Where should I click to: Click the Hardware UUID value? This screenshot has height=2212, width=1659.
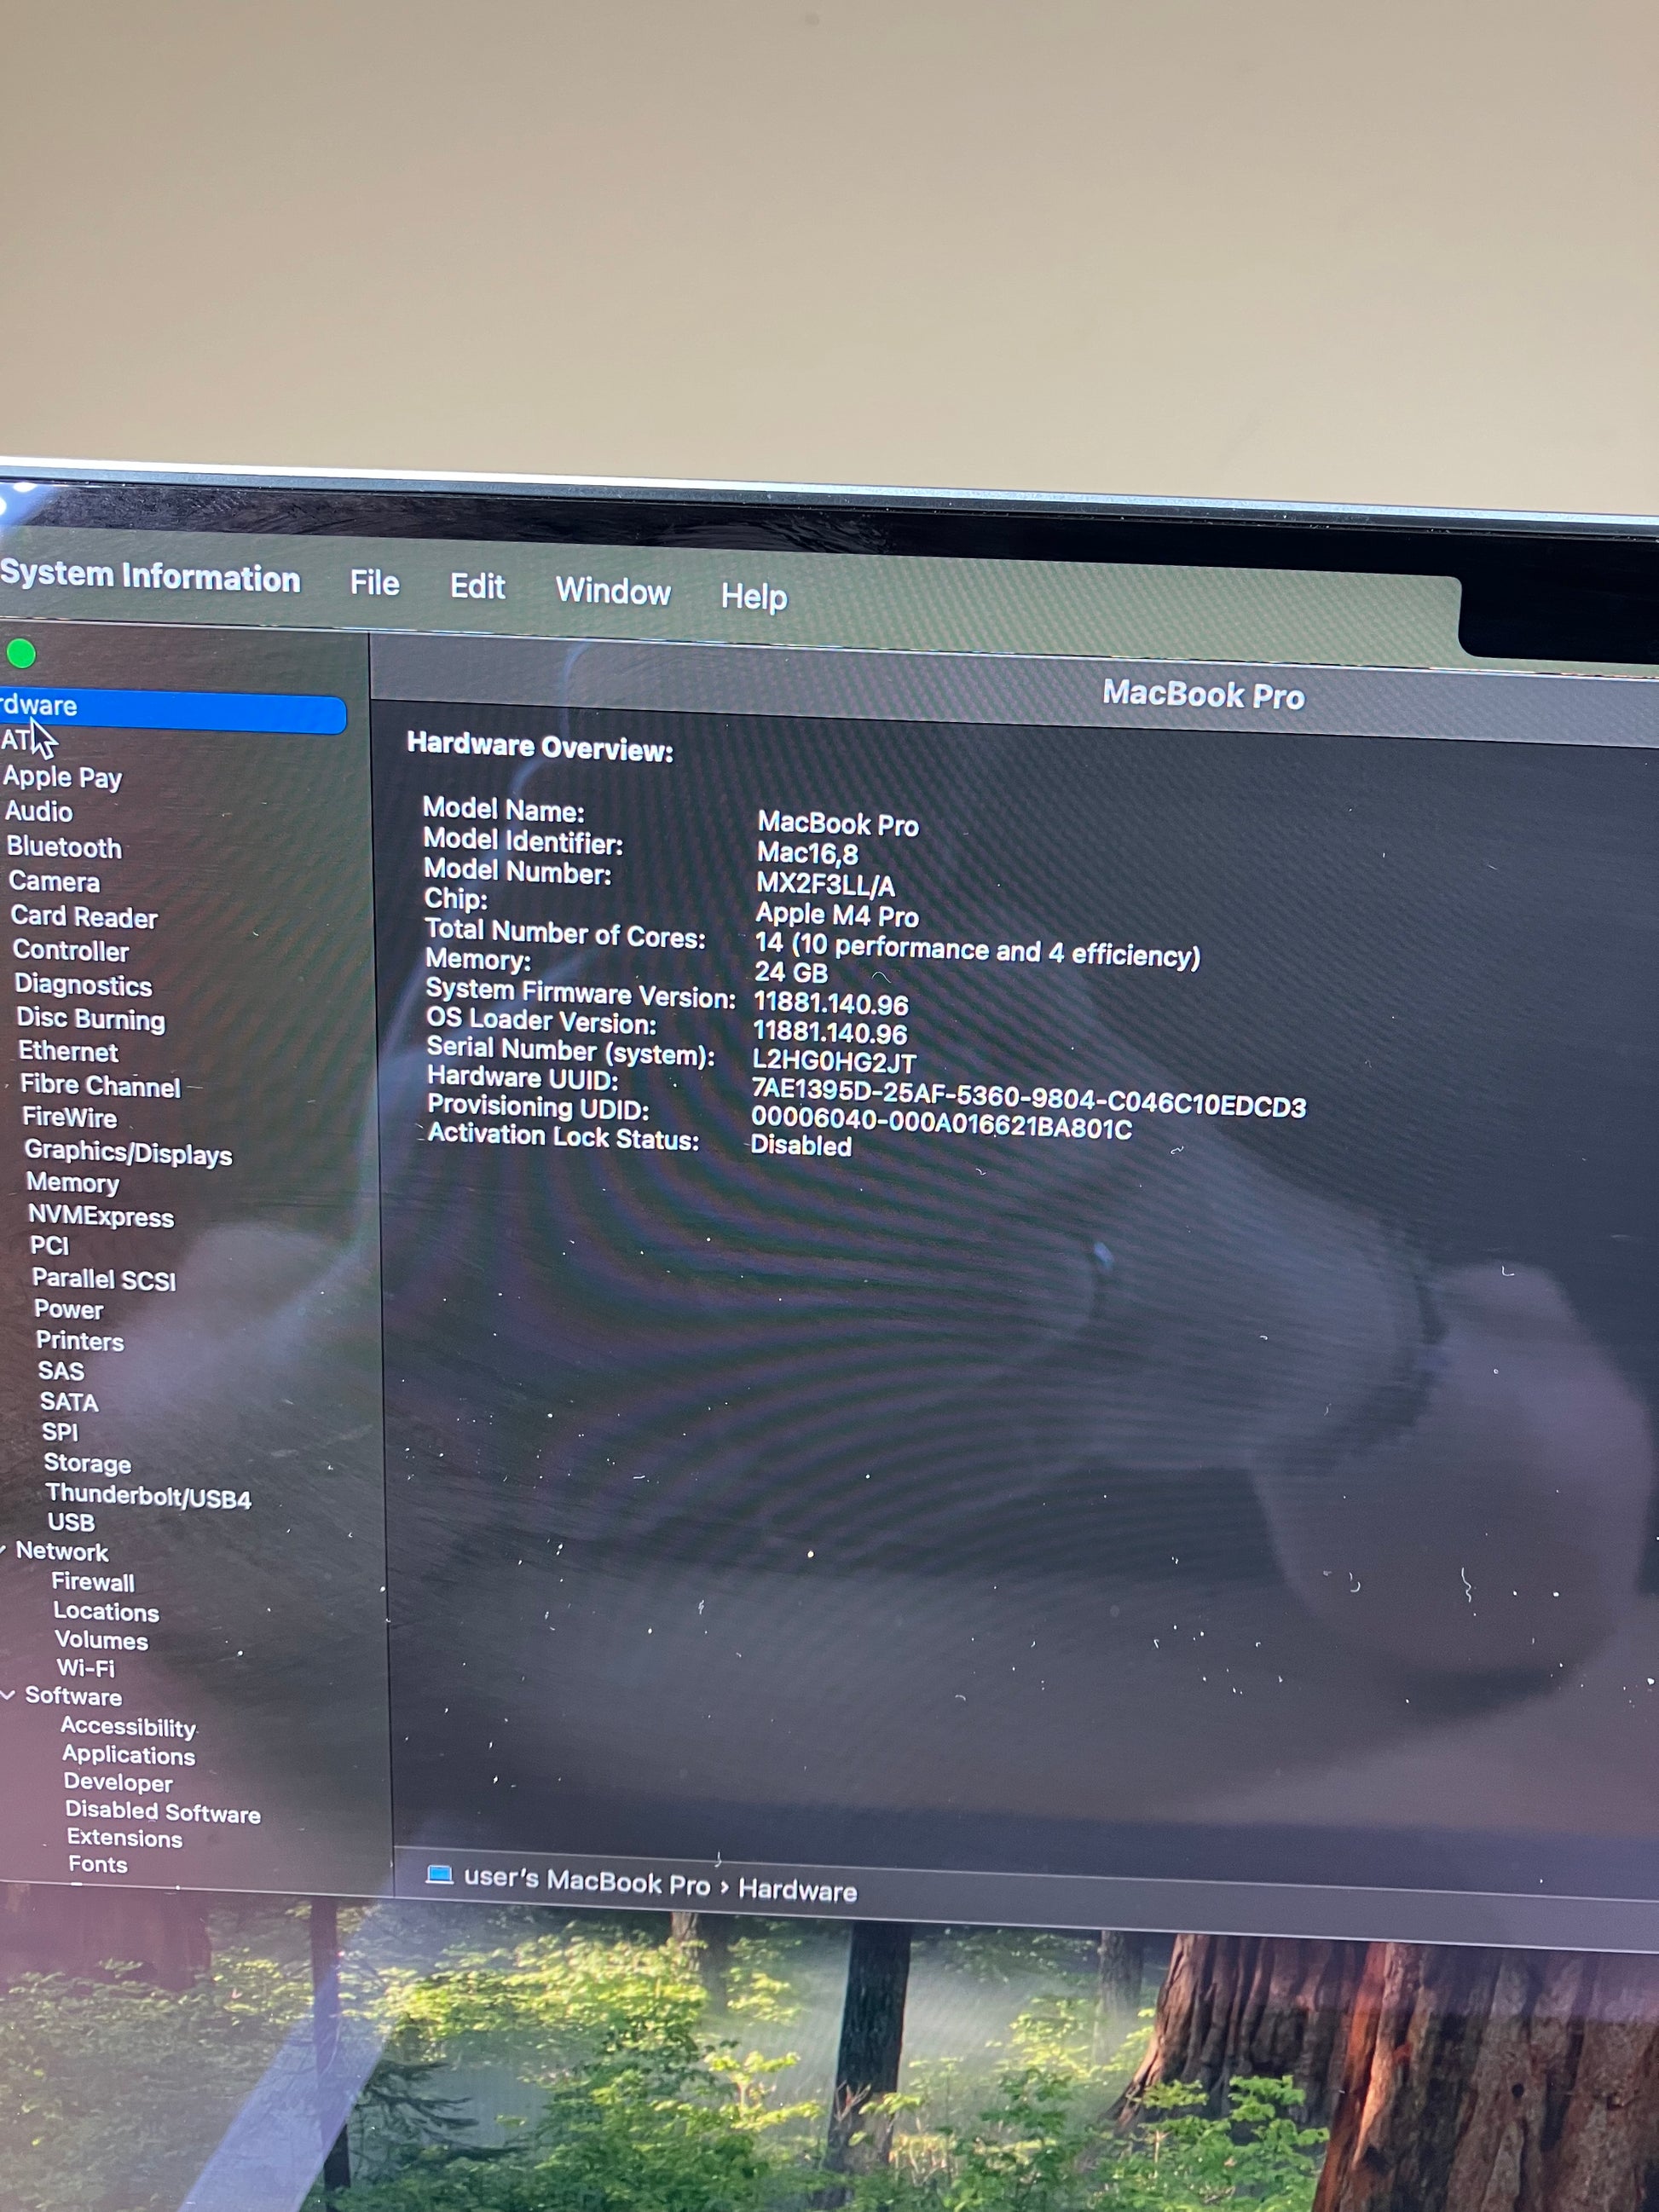(1029, 1098)
